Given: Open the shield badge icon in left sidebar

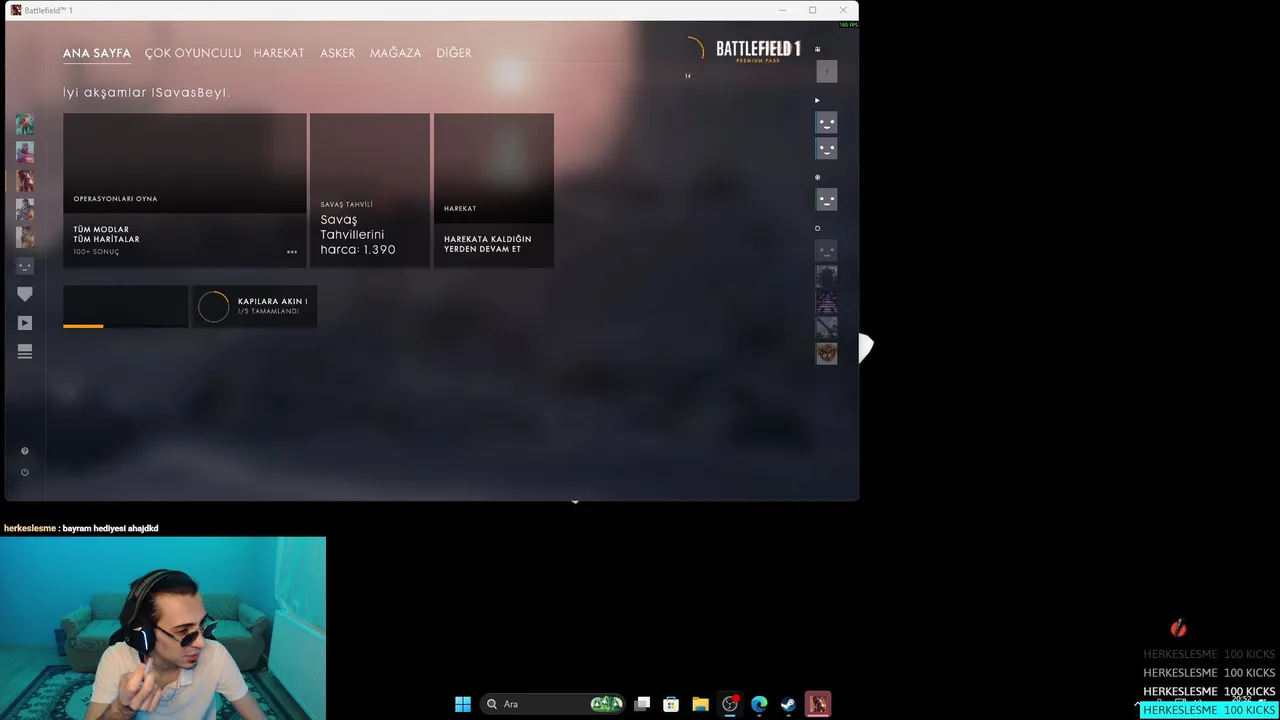Looking at the screenshot, I should point(25,294).
